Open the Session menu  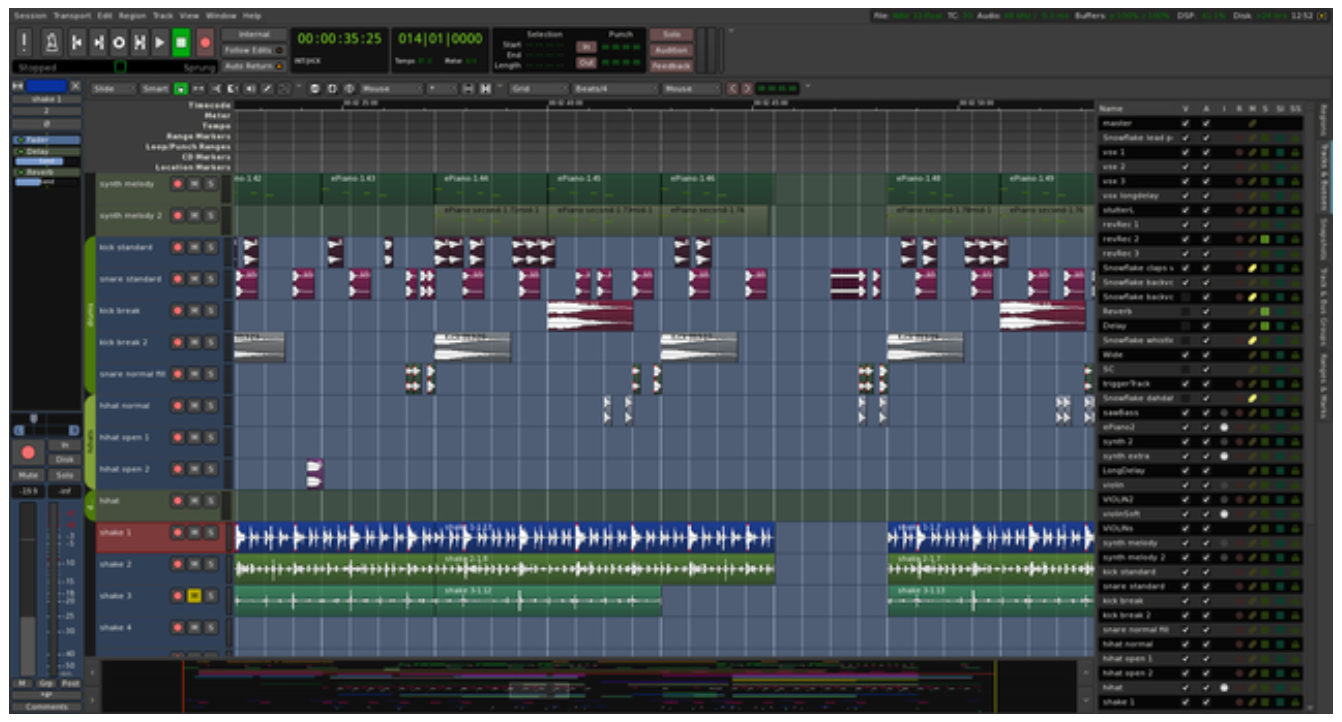tap(30, 16)
